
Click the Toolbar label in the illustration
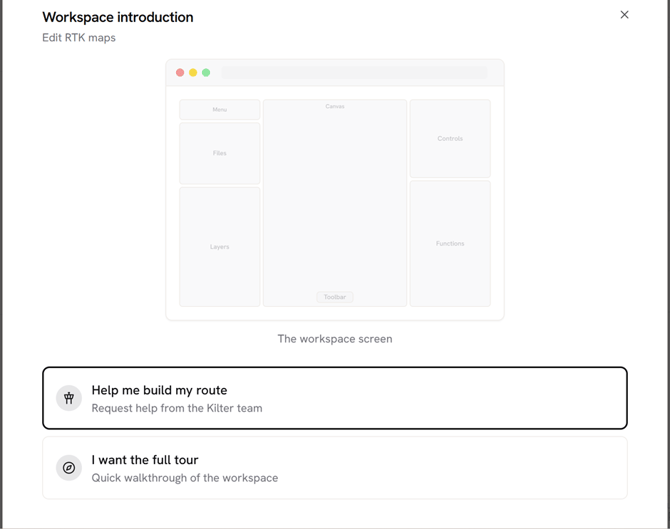click(x=335, y=297)
